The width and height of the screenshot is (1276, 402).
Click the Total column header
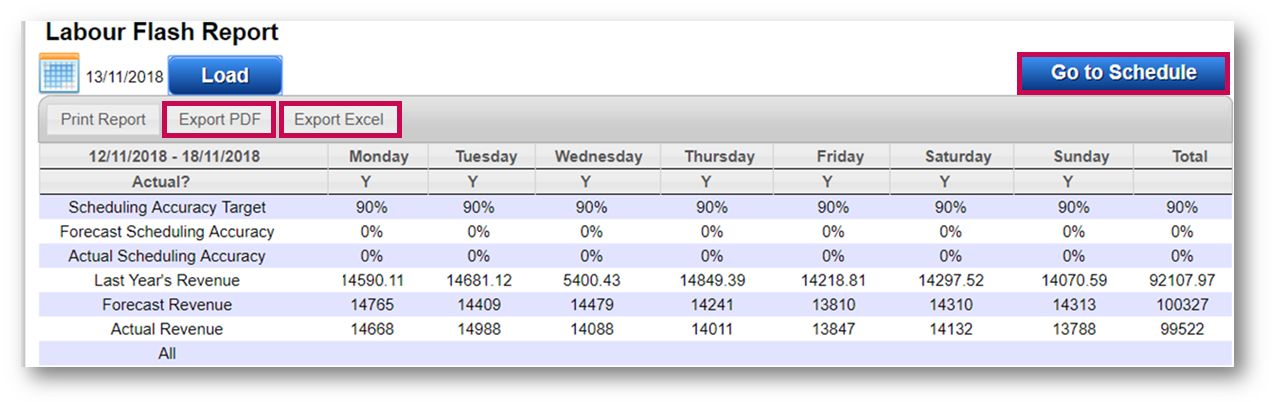[1189, 156]
